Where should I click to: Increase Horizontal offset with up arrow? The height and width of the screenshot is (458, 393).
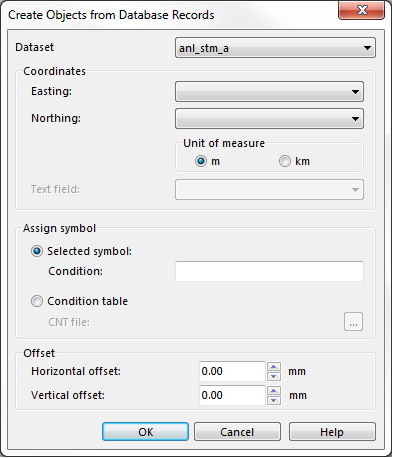[x=274, y=367]
